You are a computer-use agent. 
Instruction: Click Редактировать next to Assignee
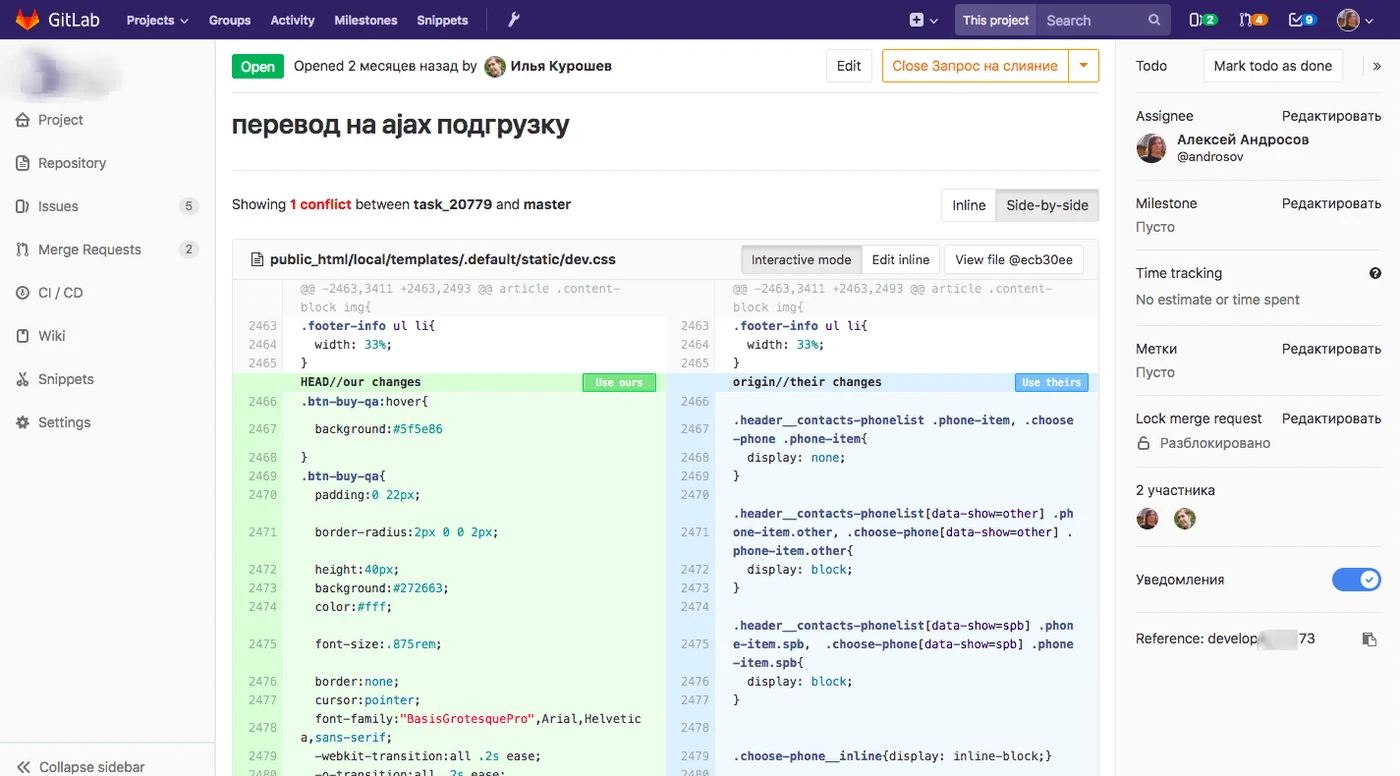tap(1332, 116)
